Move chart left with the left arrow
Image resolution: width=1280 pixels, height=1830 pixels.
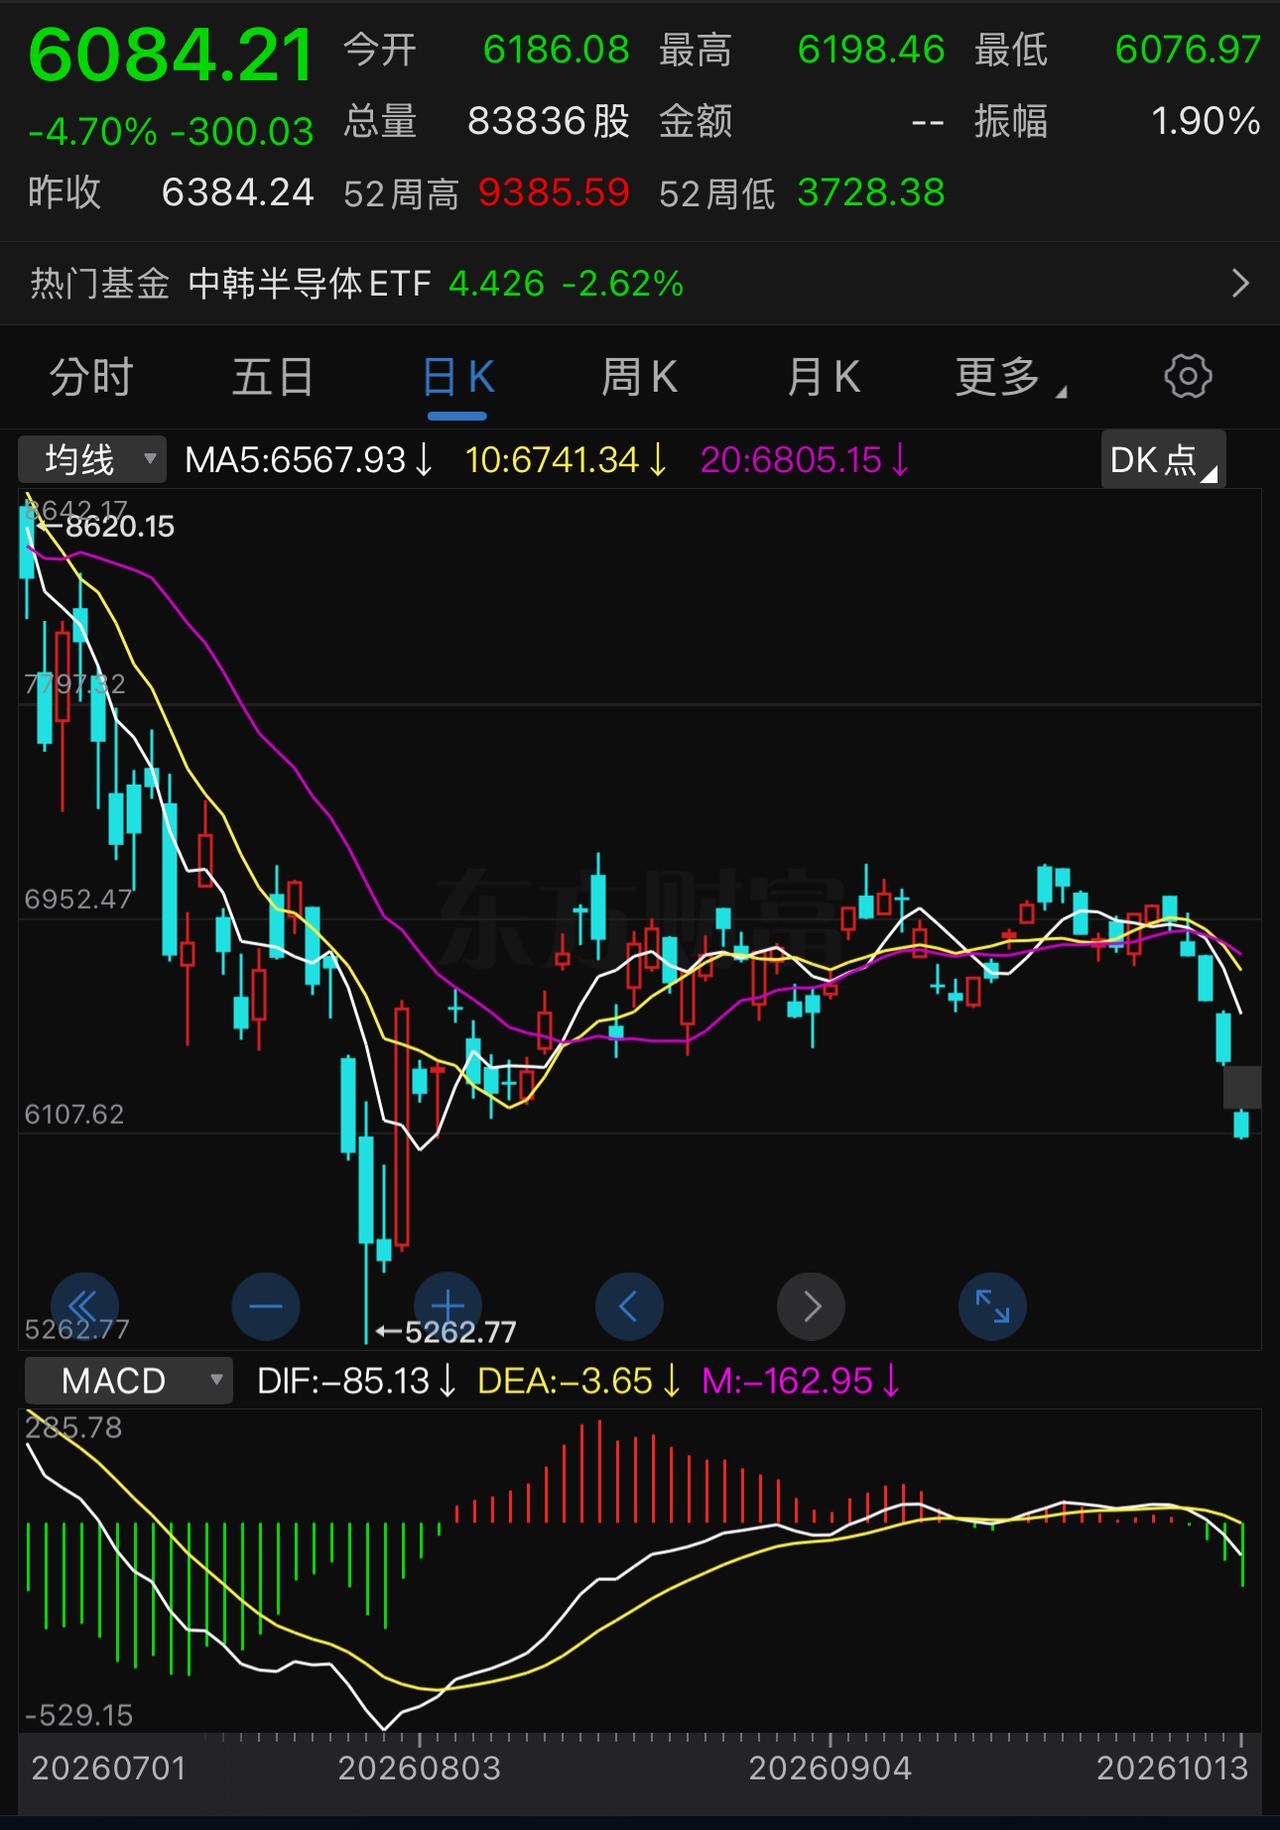click(629, 1305)
